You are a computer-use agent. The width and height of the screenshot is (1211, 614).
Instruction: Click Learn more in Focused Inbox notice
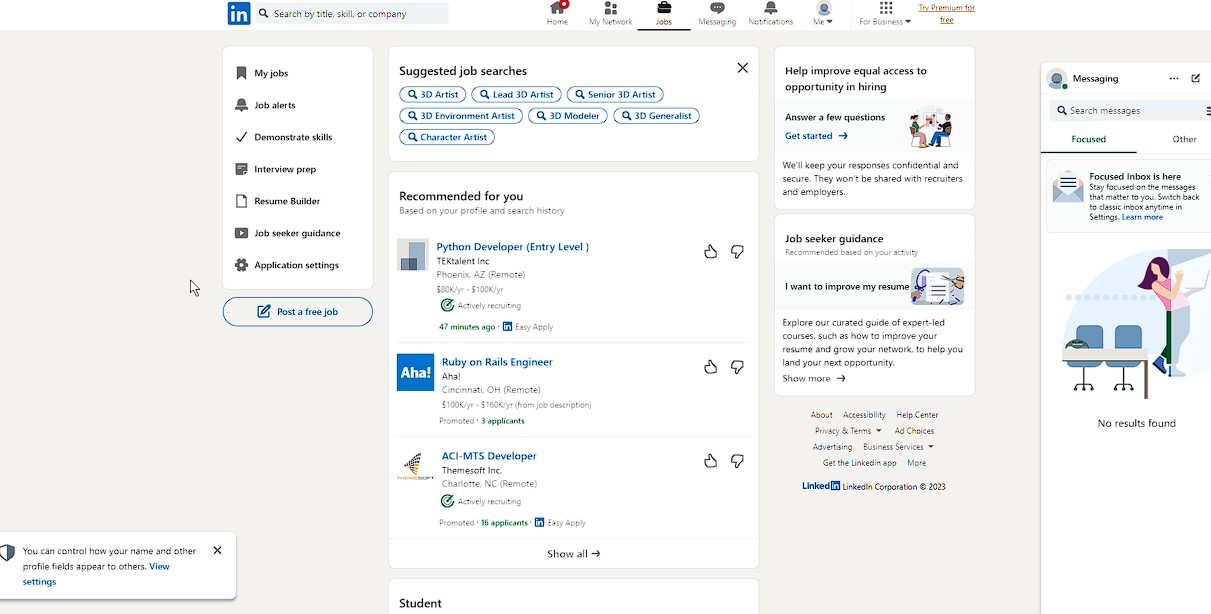click(1142, 217)
